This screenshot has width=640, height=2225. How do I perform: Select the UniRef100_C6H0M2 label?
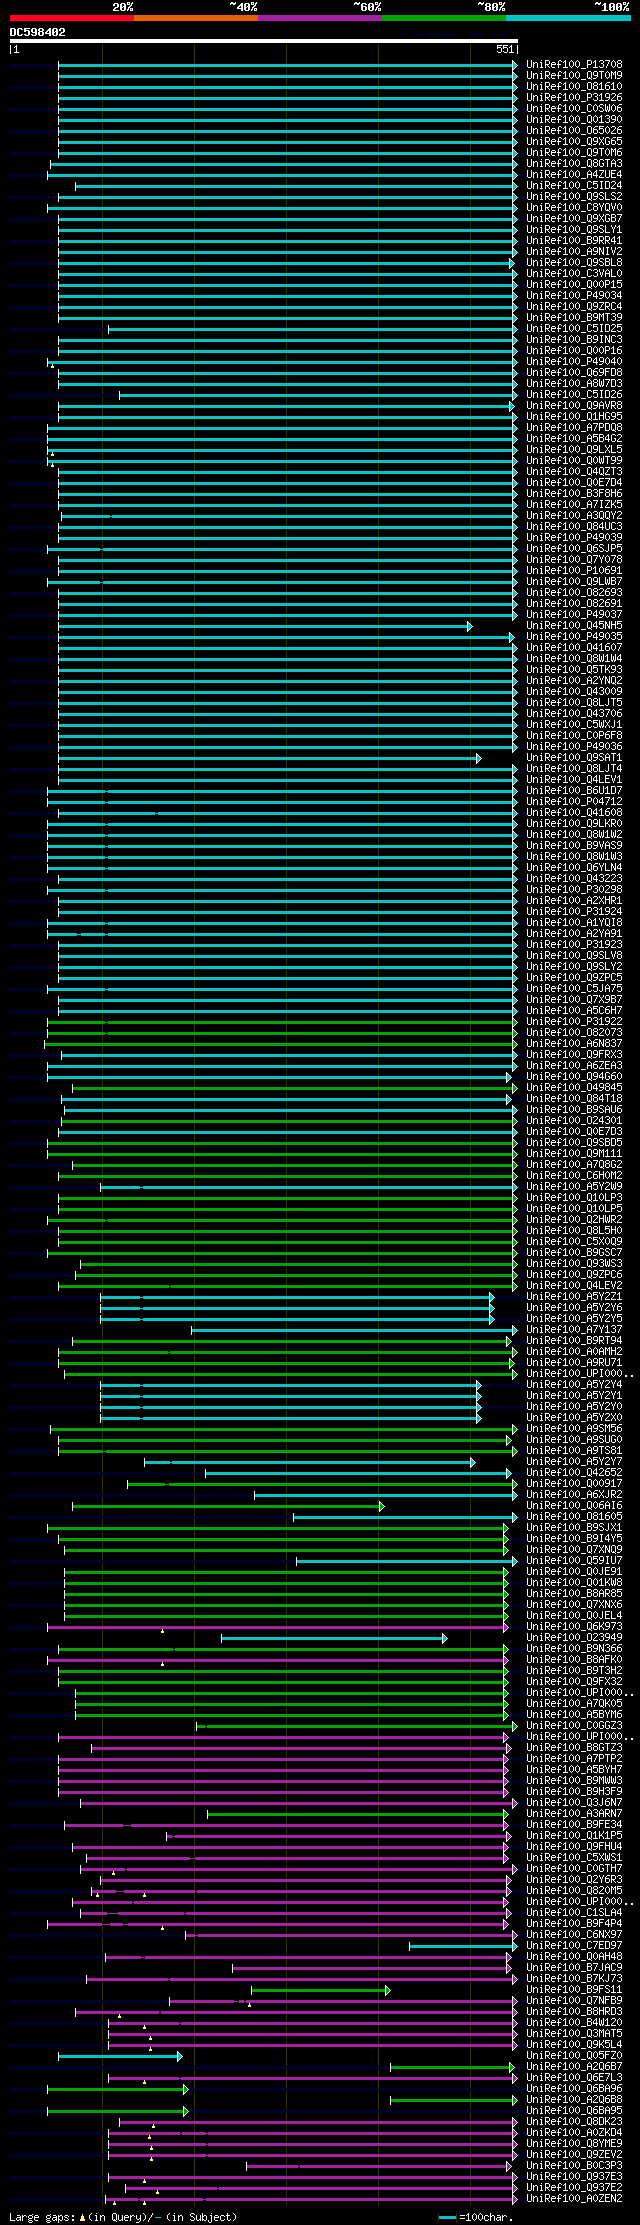pos(574,1176)
